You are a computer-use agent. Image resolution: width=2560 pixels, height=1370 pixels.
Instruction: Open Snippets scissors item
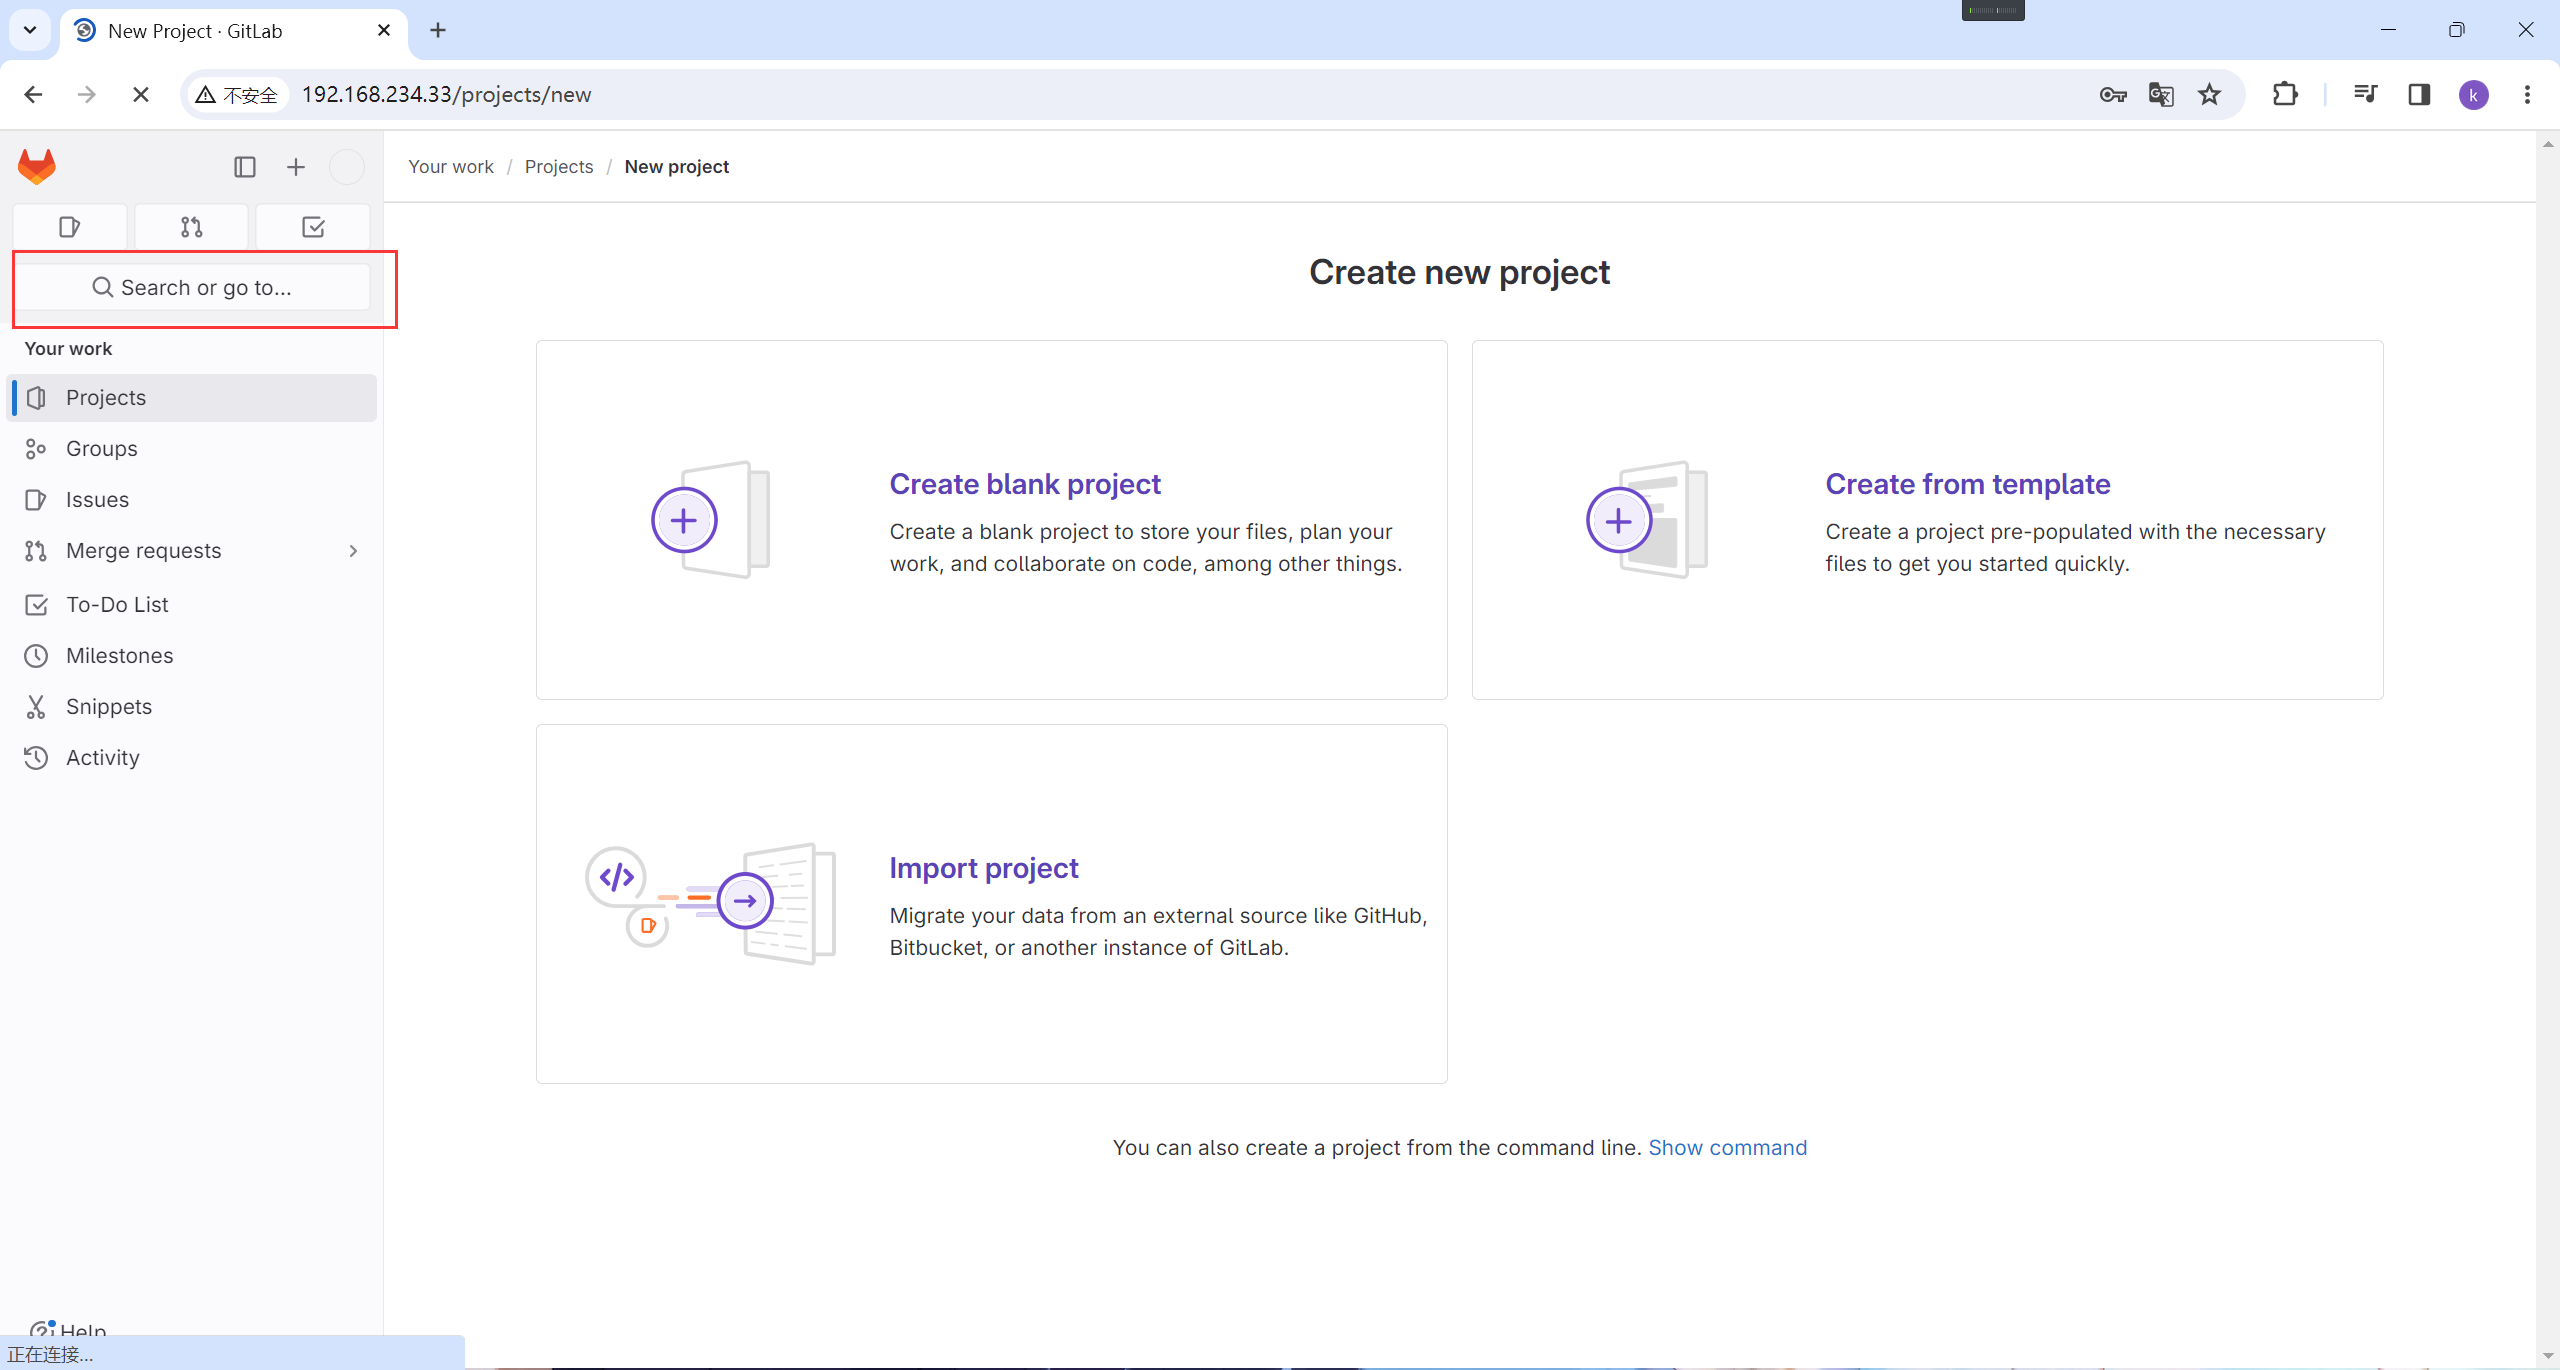[x=108, y=707]
